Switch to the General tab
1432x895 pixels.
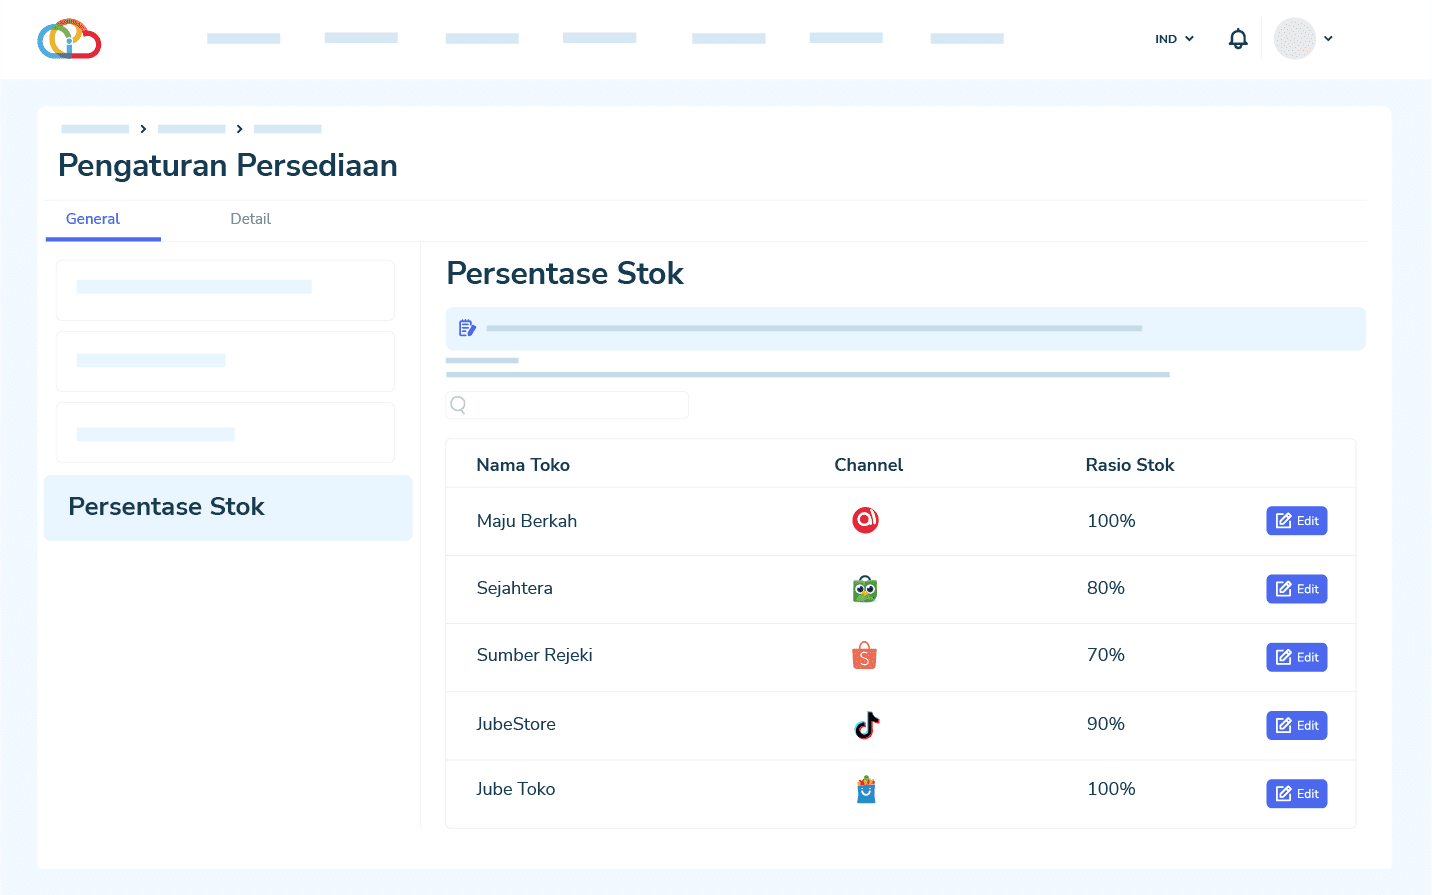coord(93,219)
